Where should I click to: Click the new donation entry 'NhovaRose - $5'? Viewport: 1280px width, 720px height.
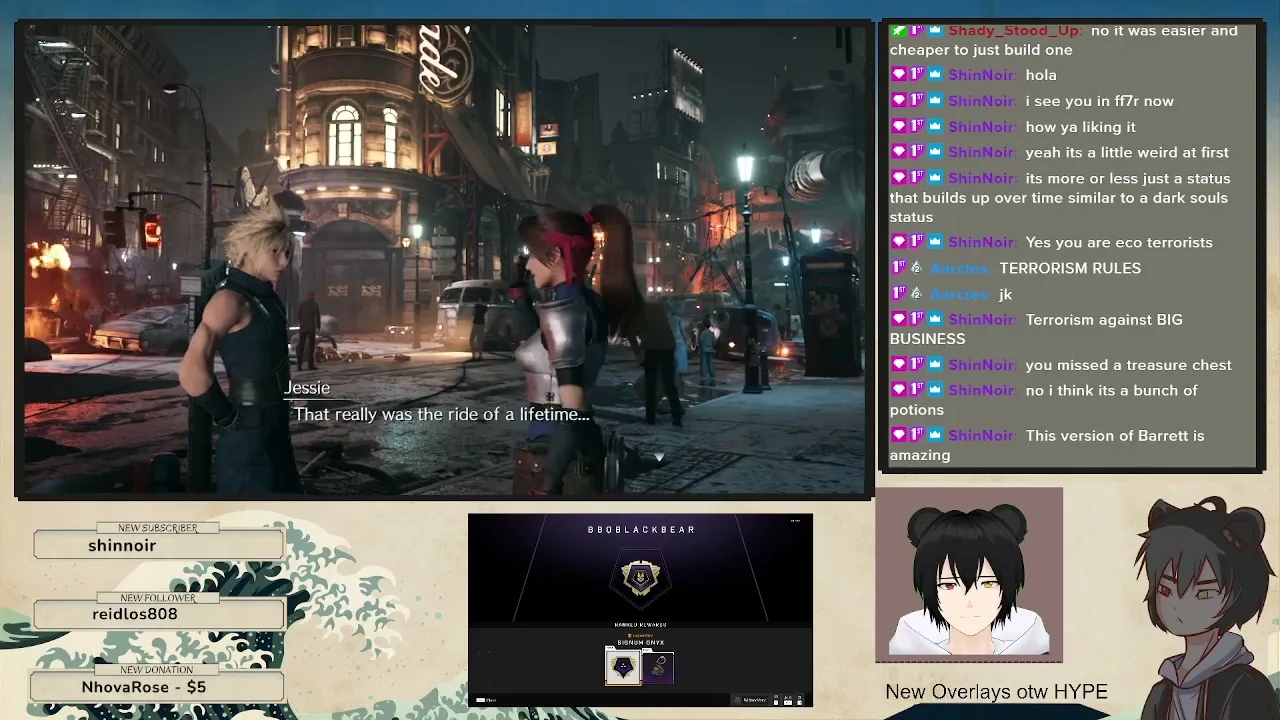pos(144,687)
